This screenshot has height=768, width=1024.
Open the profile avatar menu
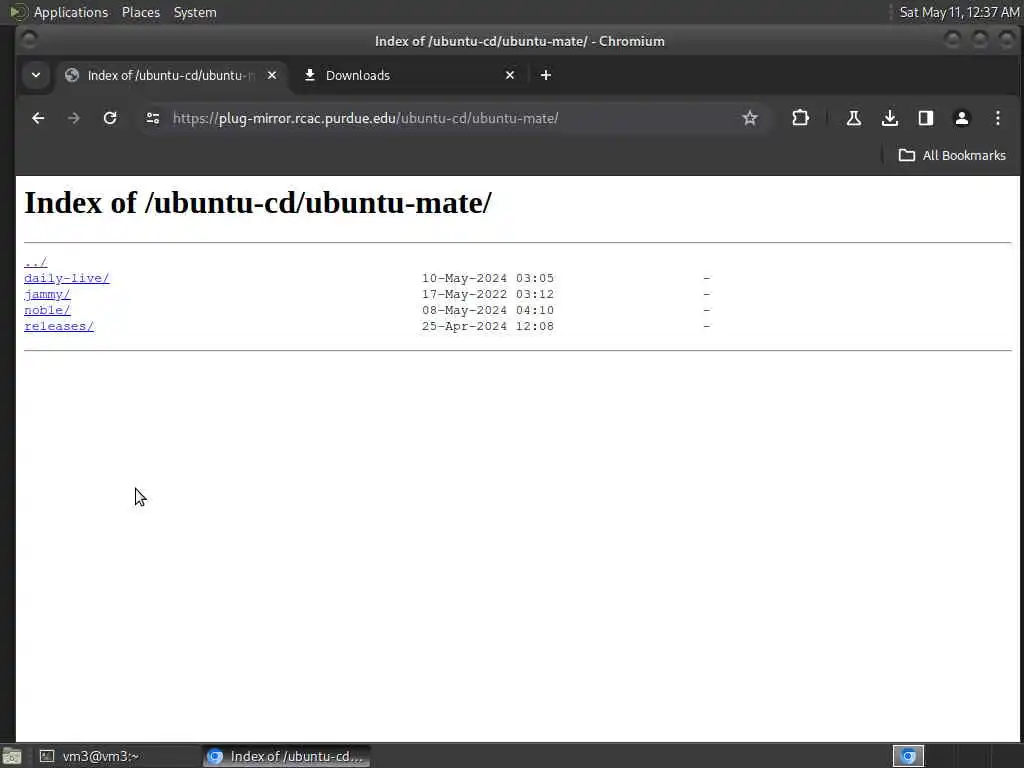point(961,118)
